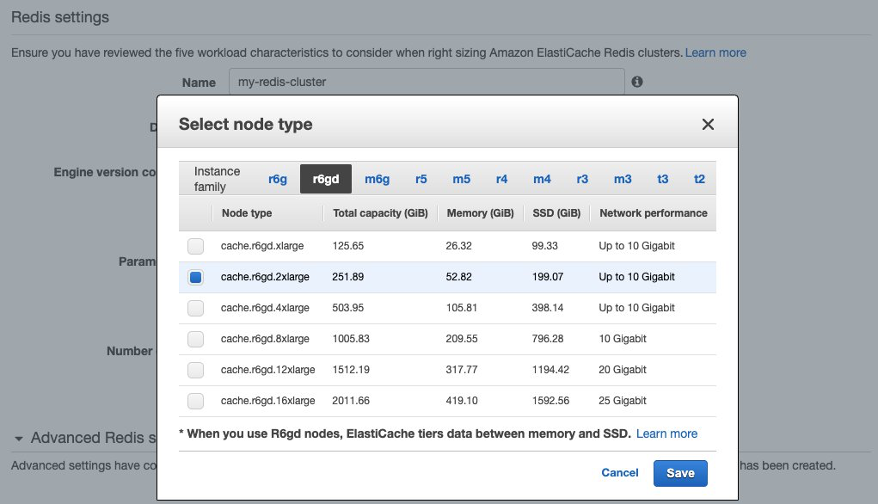Click the 503.95 total capacity value
The image size is (879, 504).
tap(348, 307)
